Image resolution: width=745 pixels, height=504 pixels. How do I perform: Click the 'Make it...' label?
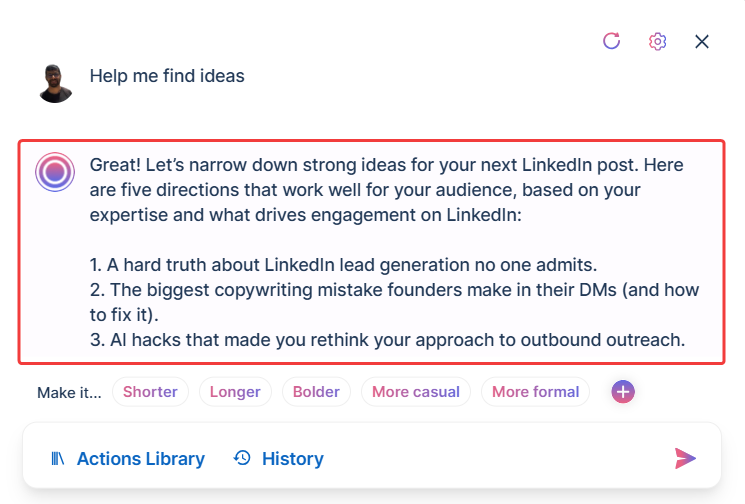coord(69,392)
